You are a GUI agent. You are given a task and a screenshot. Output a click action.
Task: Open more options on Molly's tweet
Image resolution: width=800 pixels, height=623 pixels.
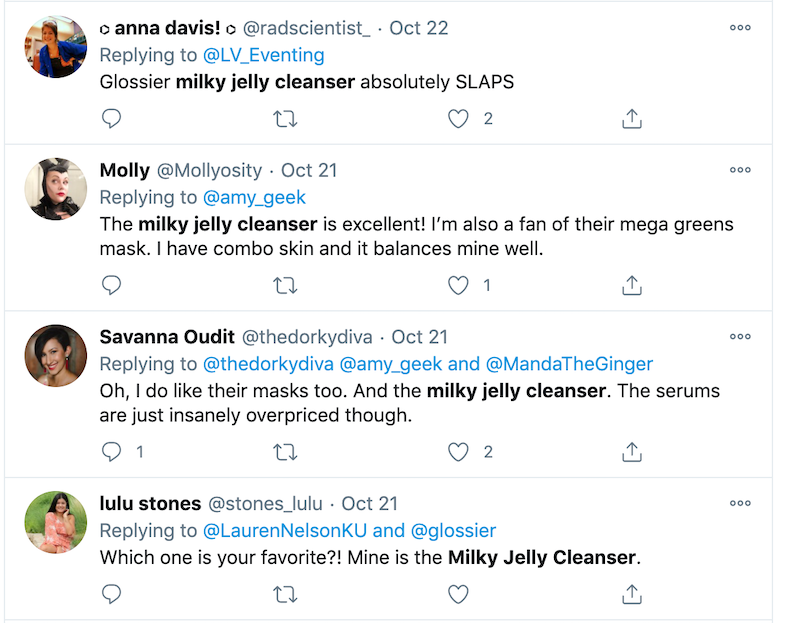click(x=740, y=171)
